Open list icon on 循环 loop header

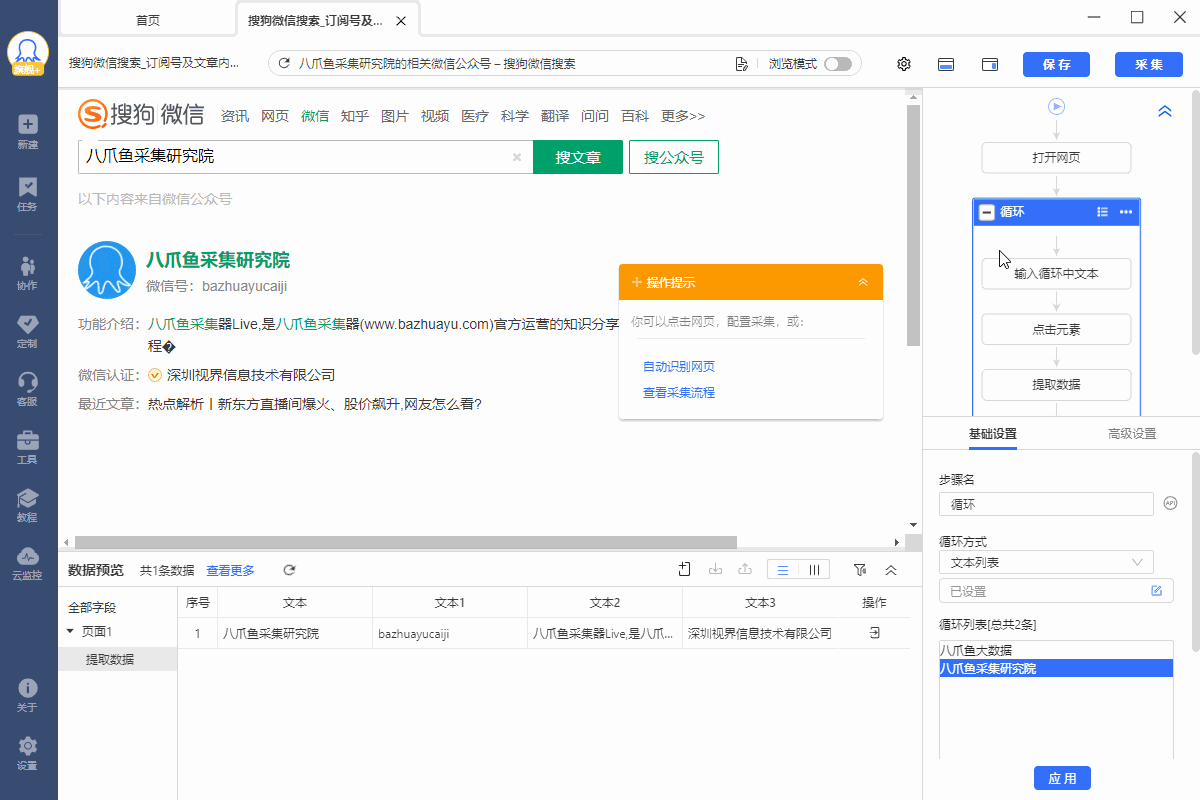click(1102, 212)
